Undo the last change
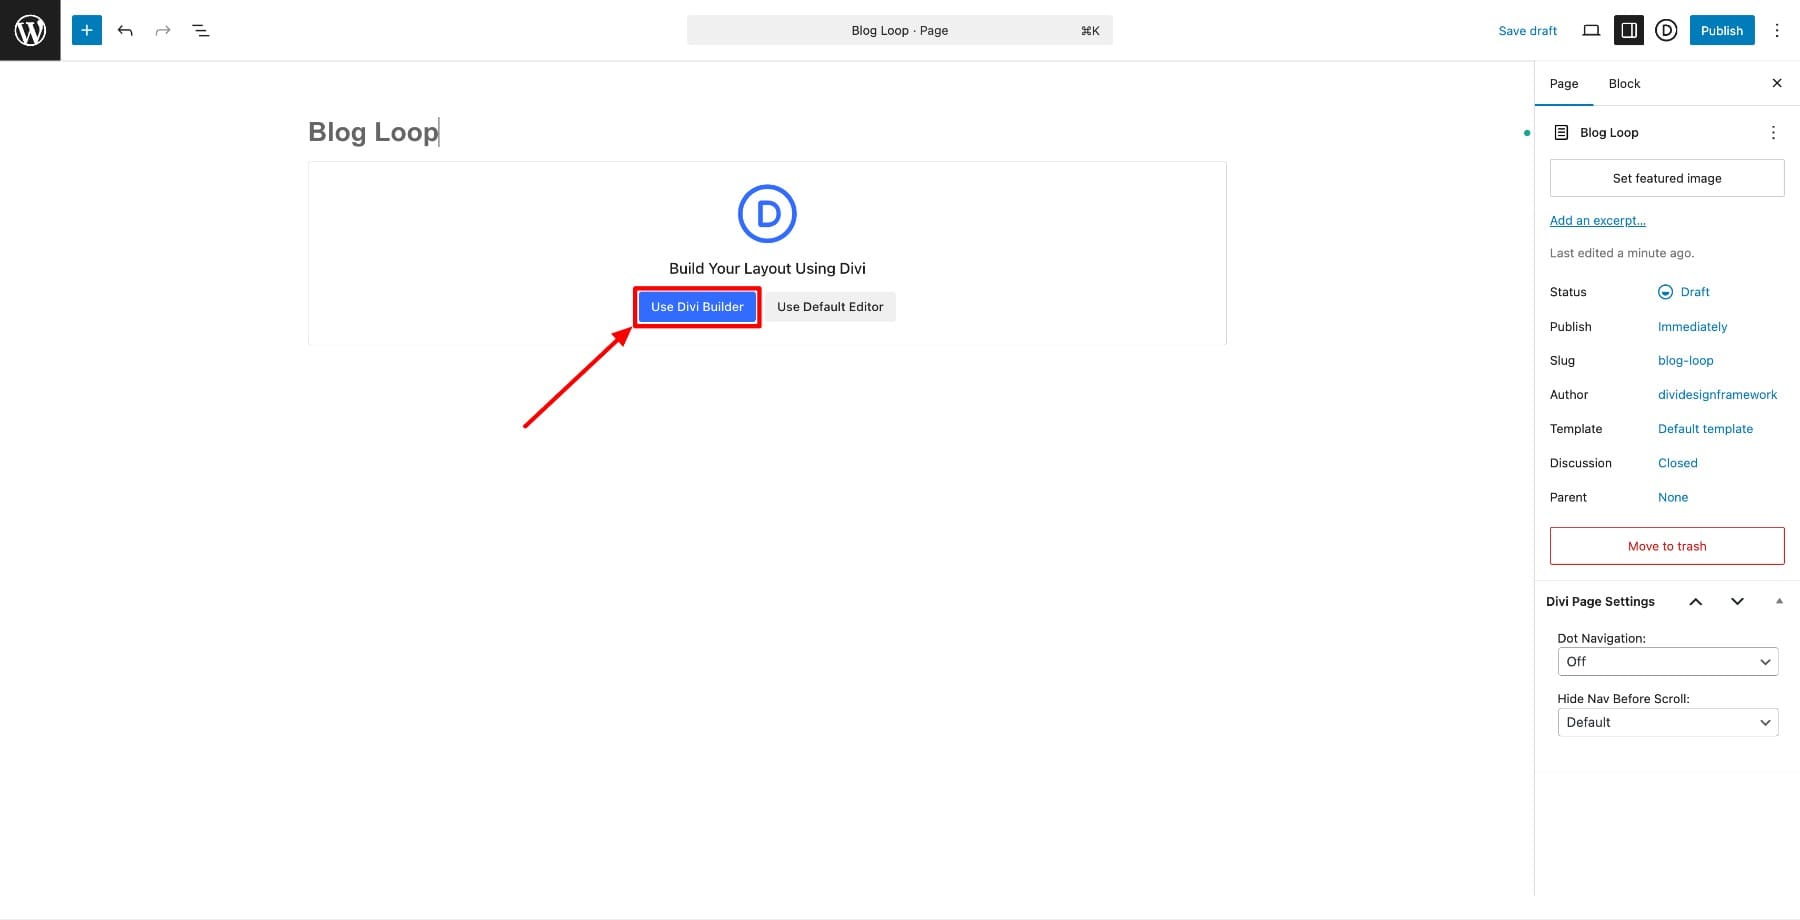Image resolution: width=1800 pixels, height=920 pixels. click(x=125, y=30)
